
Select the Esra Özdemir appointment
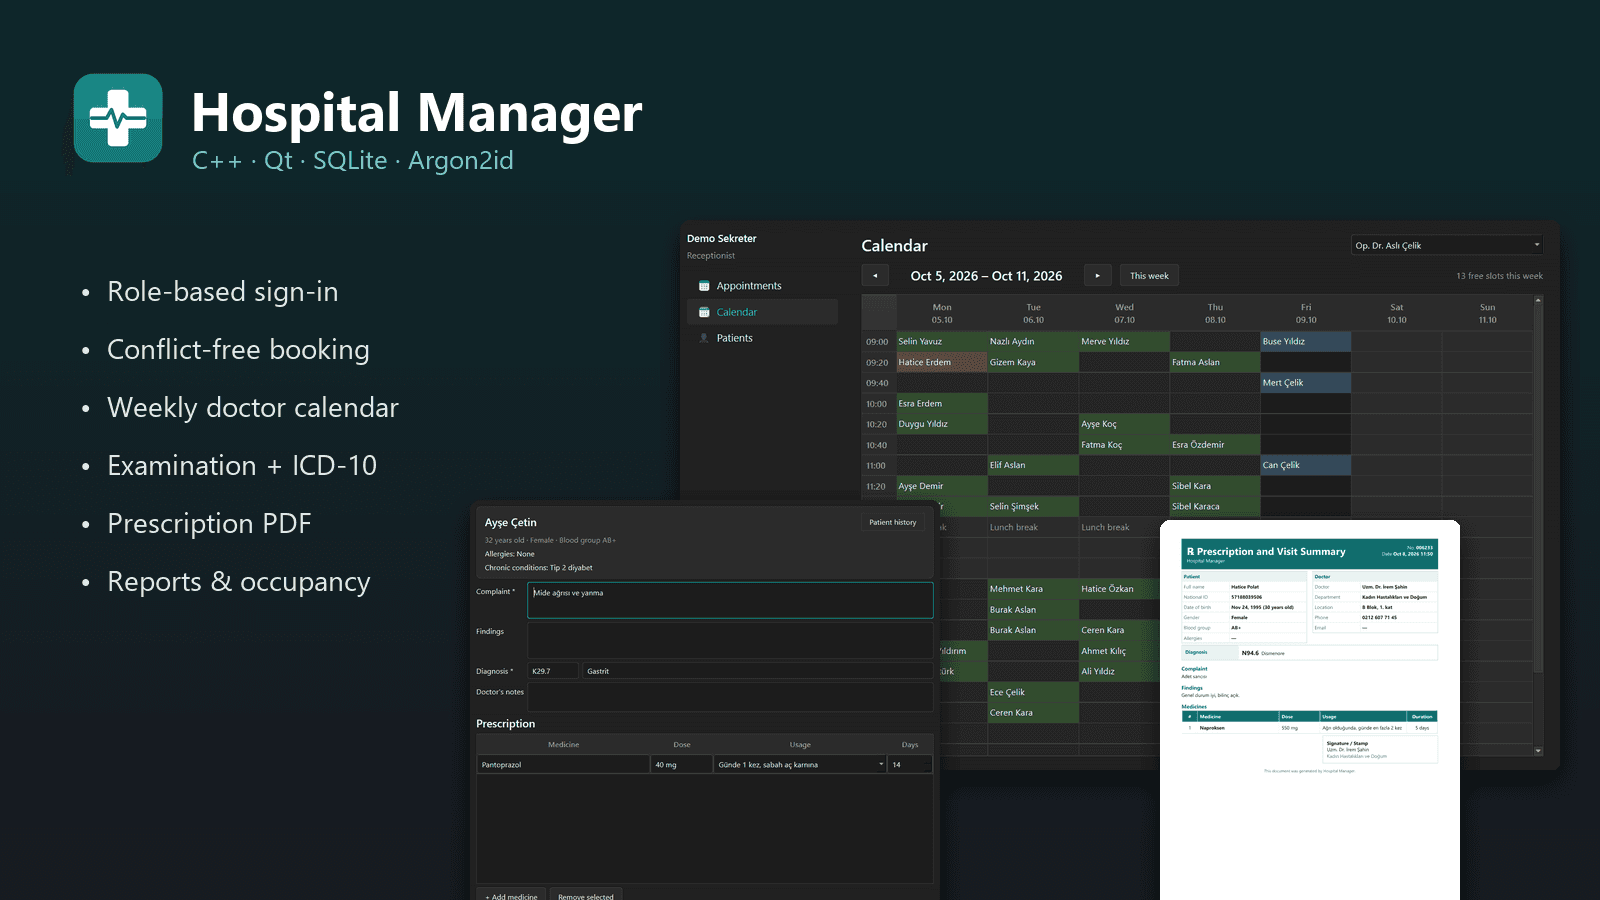1215,445
